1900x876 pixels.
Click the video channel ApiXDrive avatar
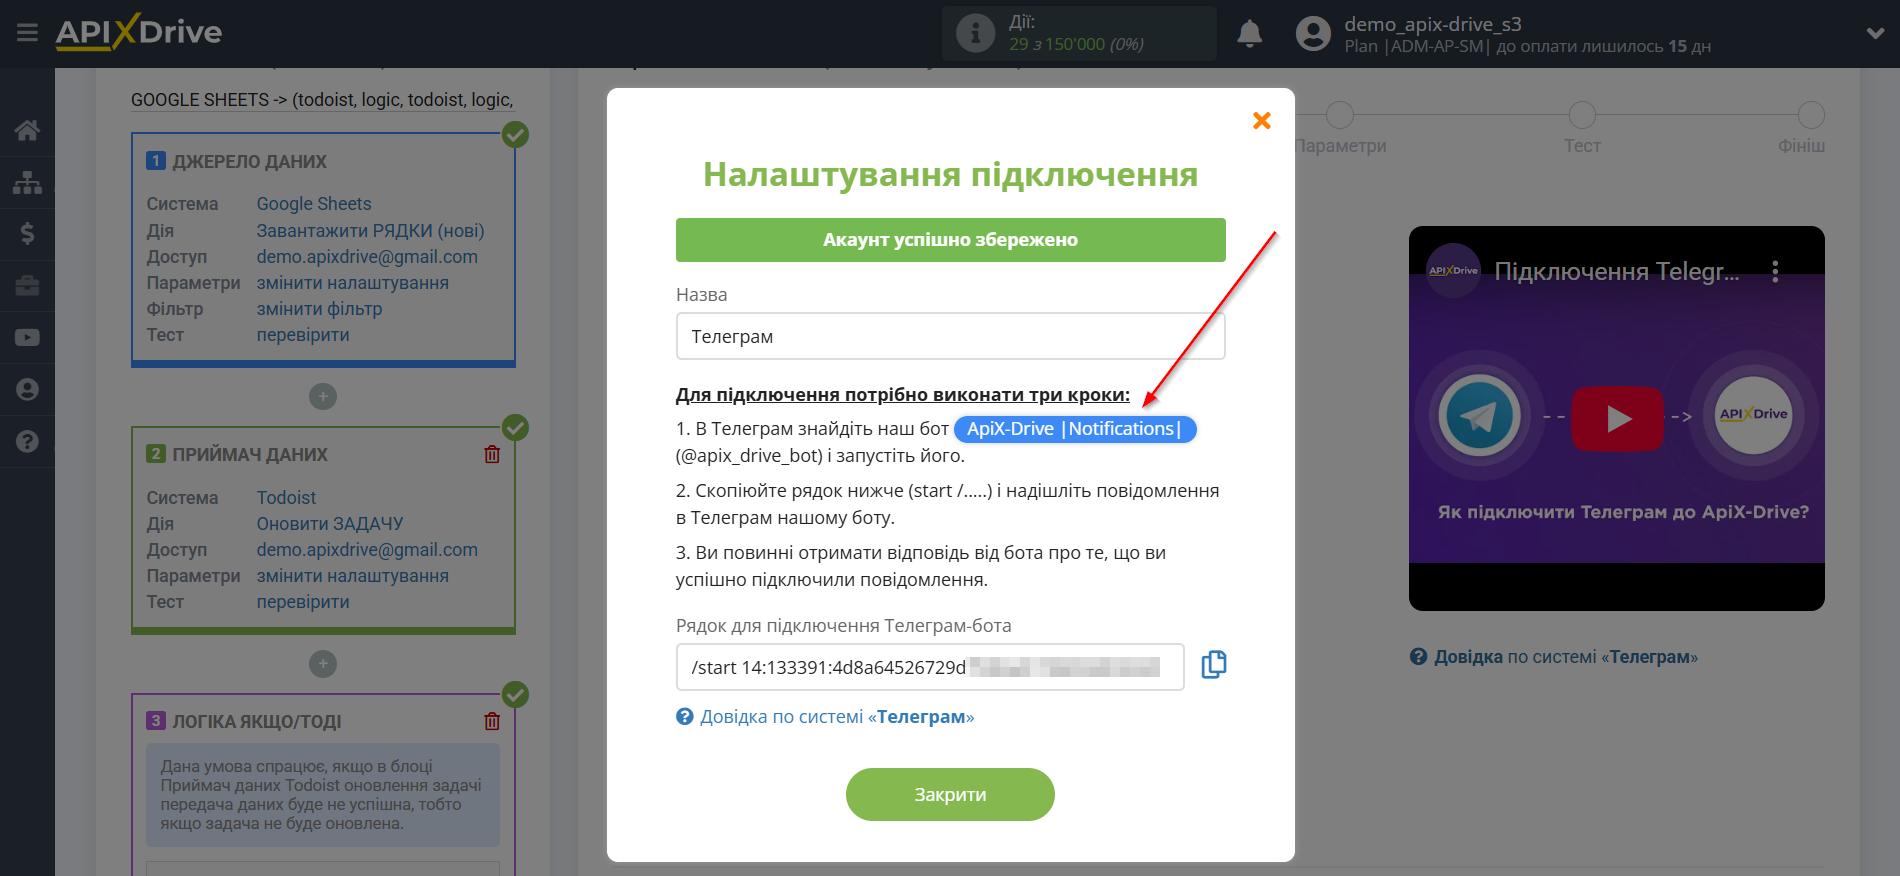(1453, 270)
